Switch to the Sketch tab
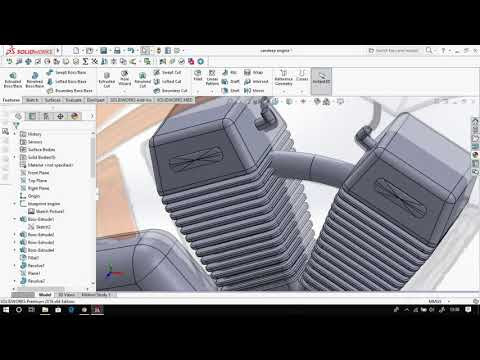 pyautogui.click(x=32, y=100)
